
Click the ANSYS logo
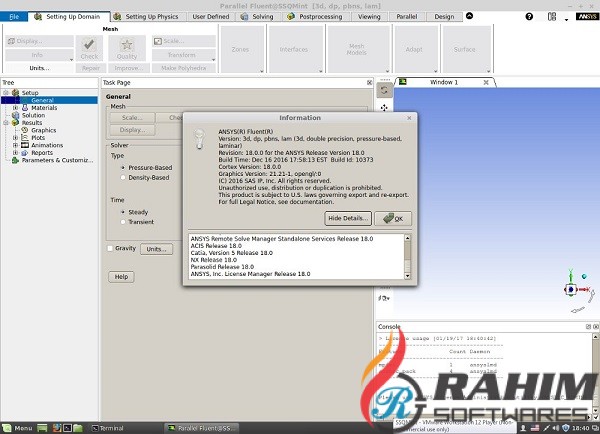coord(587,16)
